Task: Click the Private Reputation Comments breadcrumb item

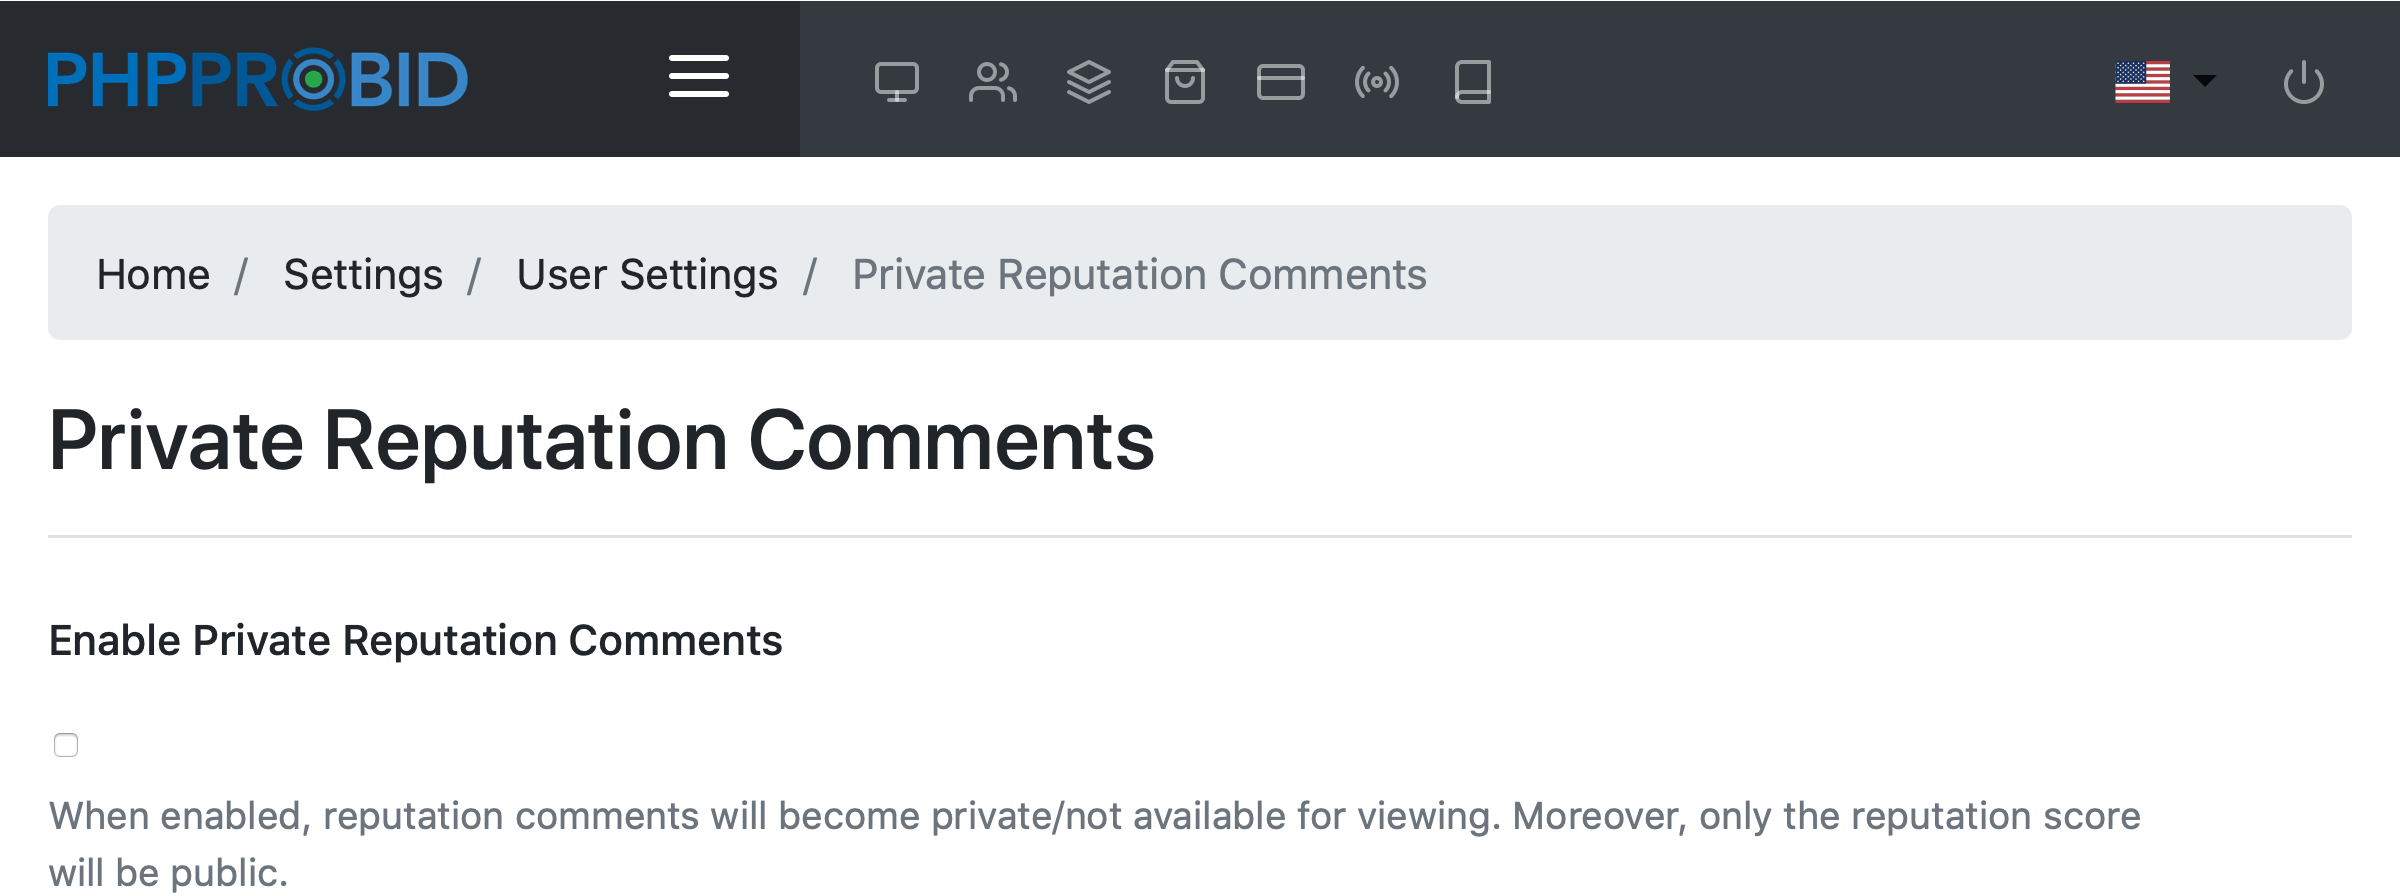Action: click(1139, 274)
